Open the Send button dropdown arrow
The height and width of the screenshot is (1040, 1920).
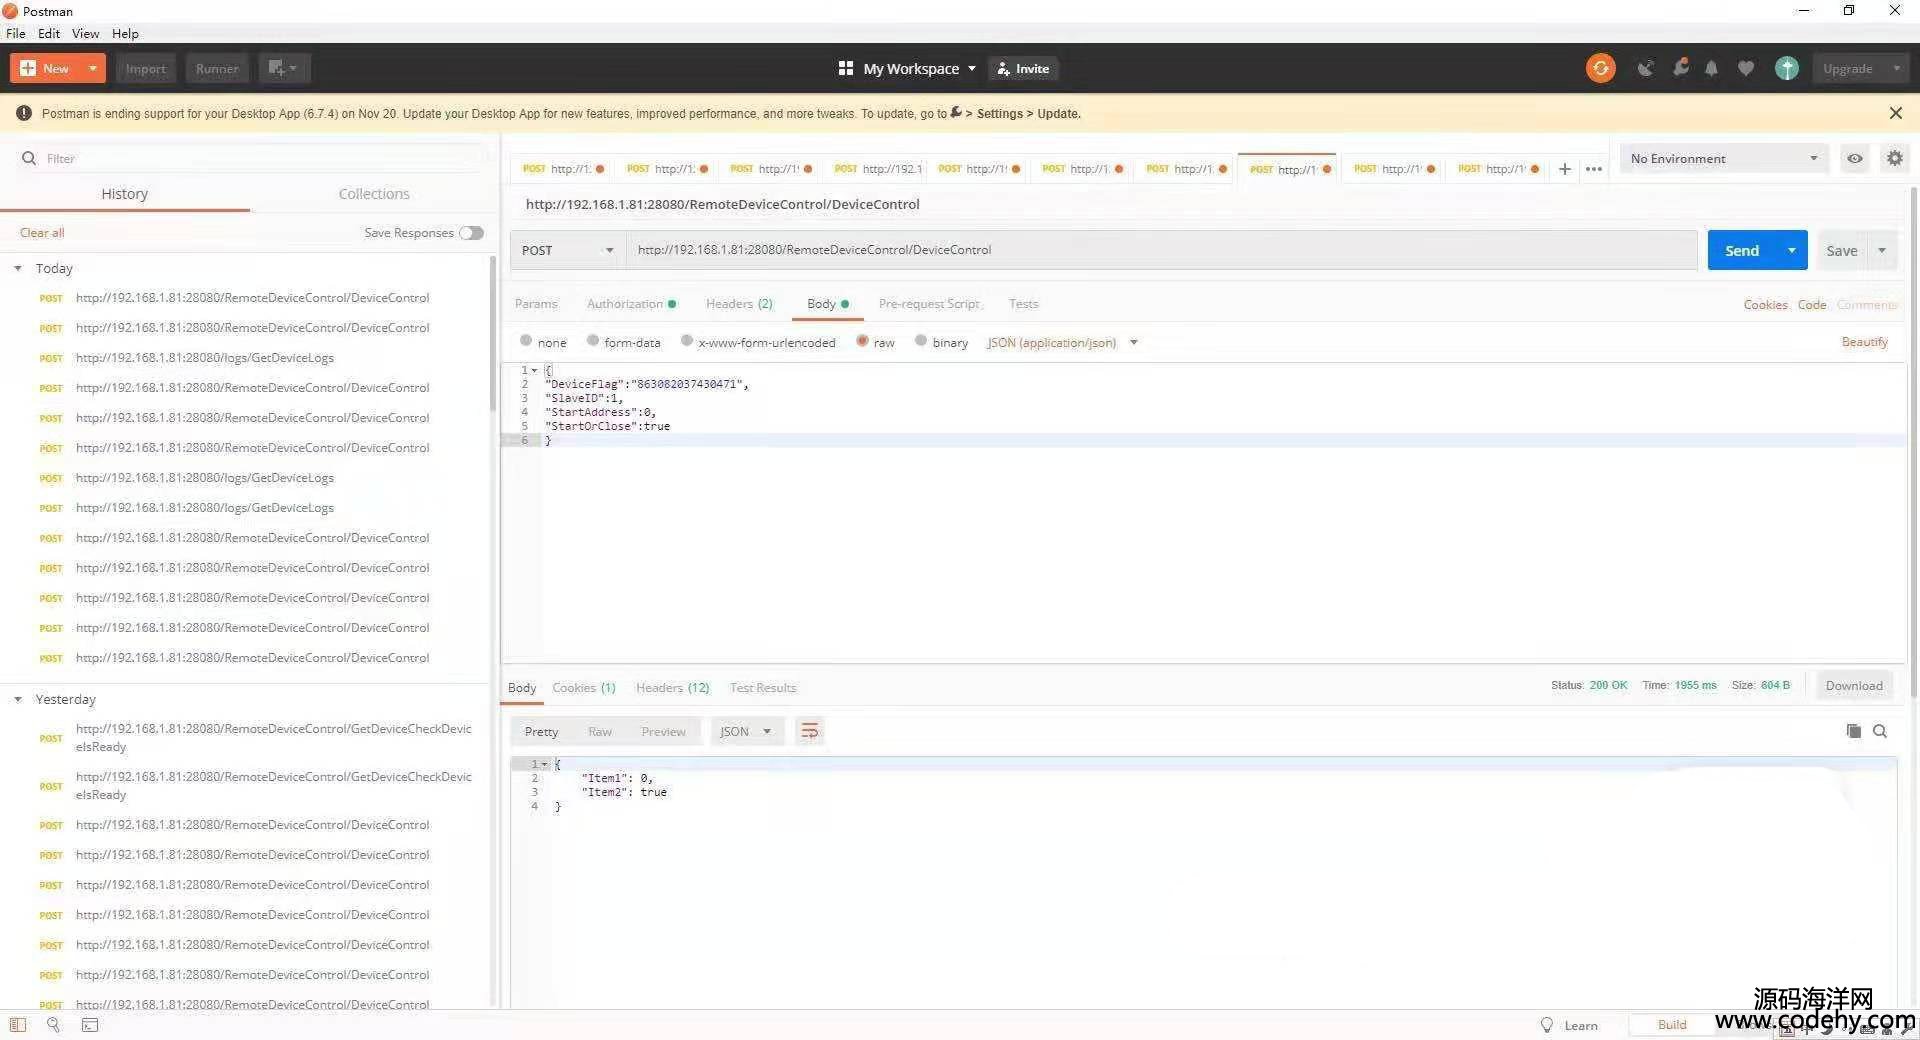point(1791,250)
